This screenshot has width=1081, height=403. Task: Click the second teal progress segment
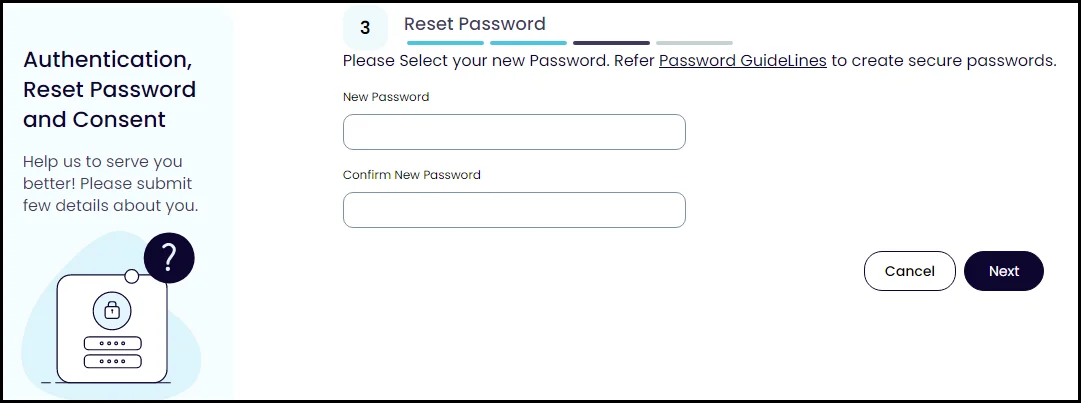click(x=528, y=43)
